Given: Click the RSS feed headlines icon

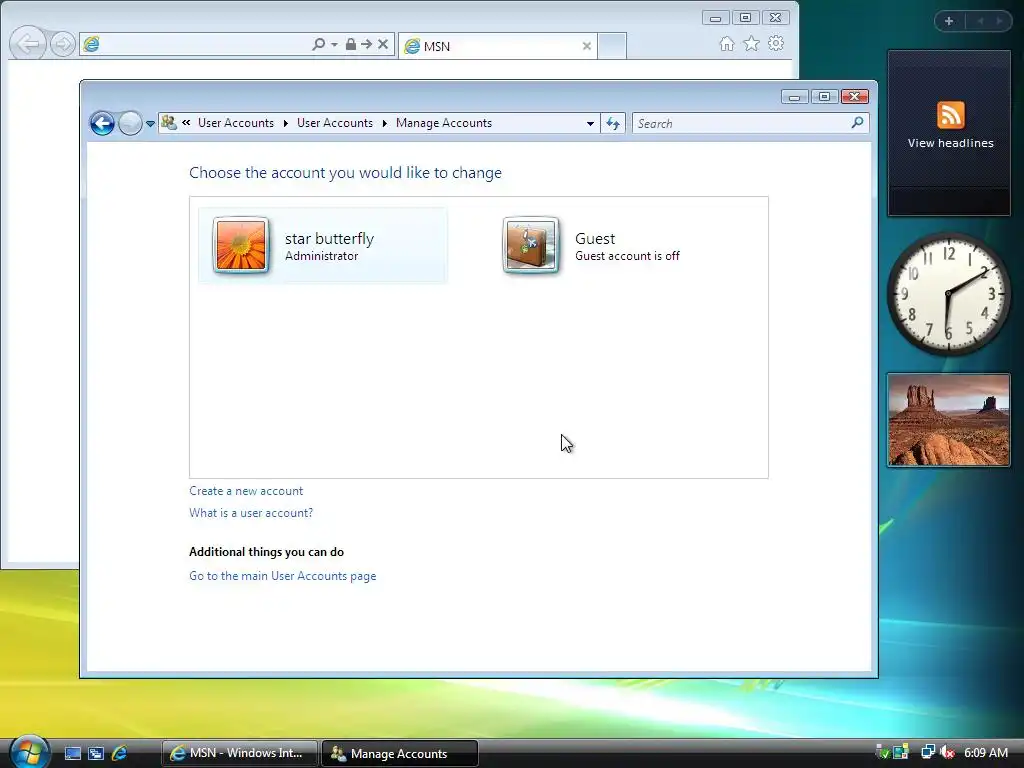Looking at the screenshot, I should point(950,115).
